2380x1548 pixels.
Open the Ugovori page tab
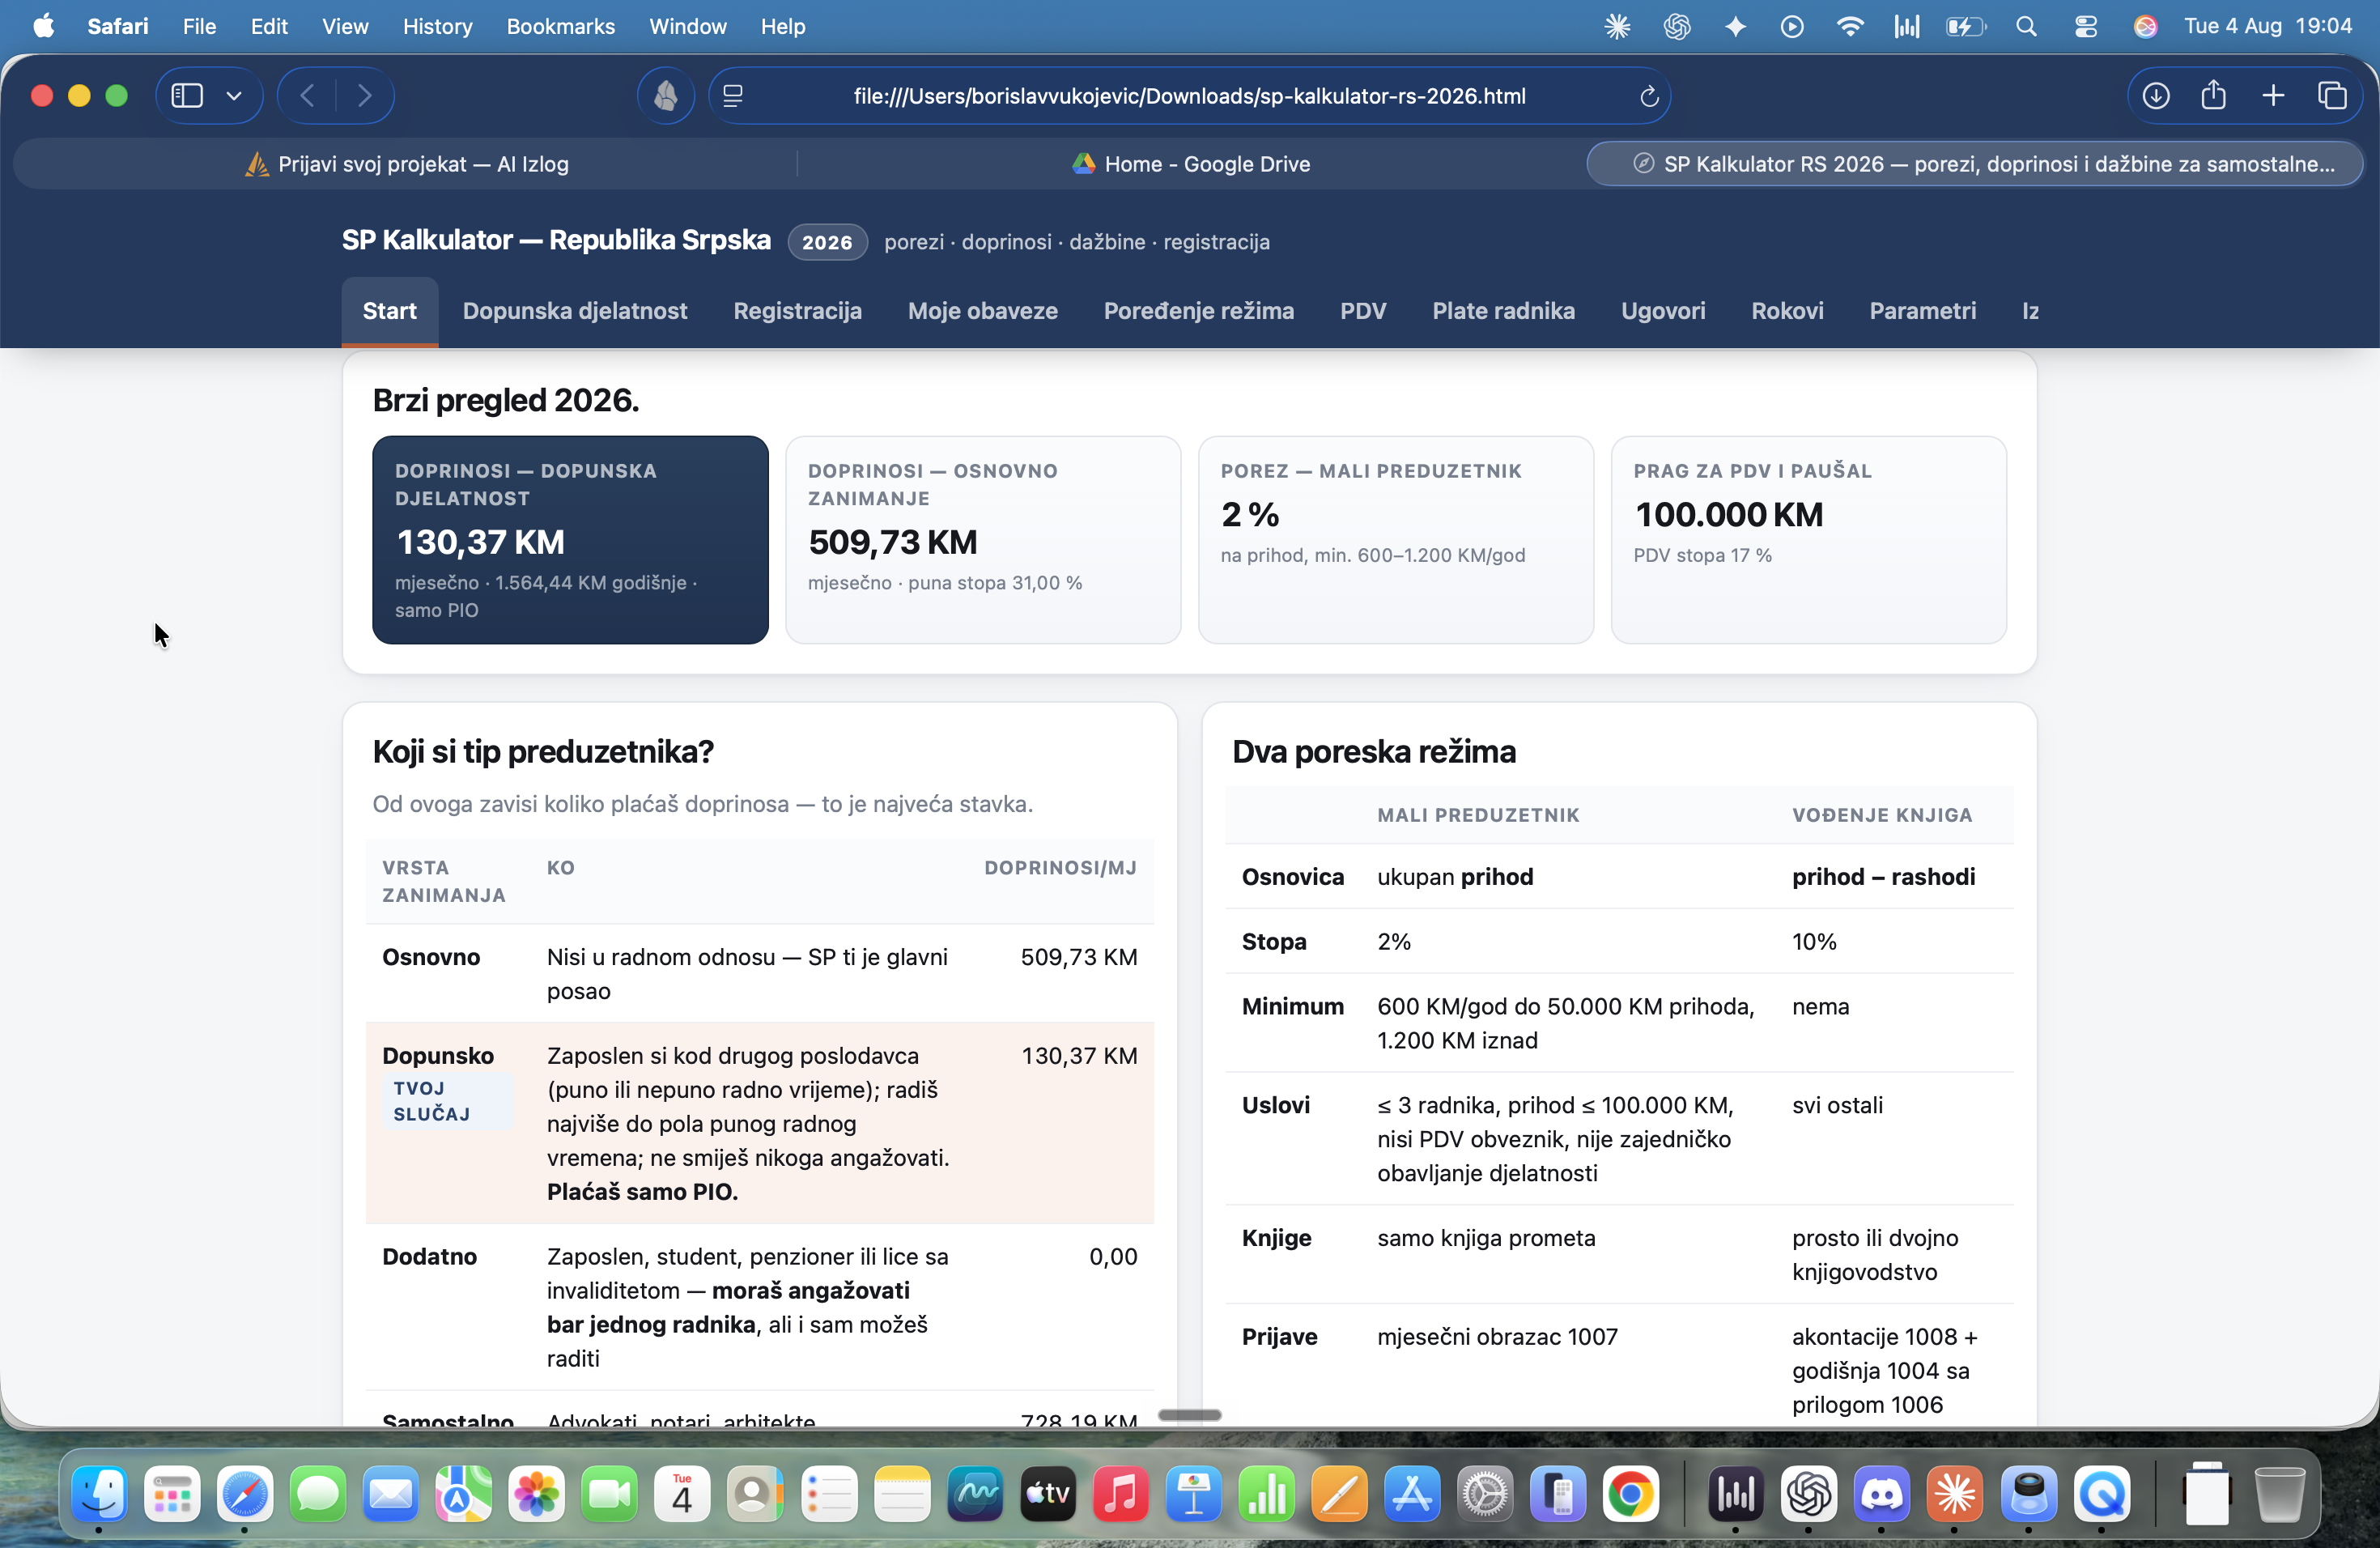point(1663,311)
